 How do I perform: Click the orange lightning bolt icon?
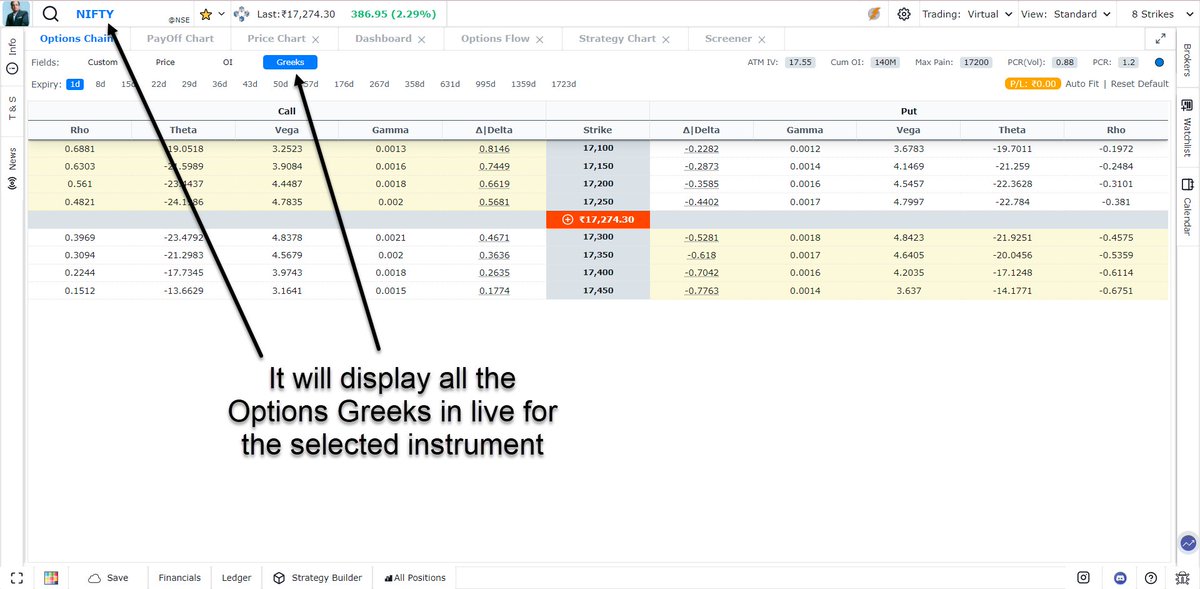(x=872, y=14)
